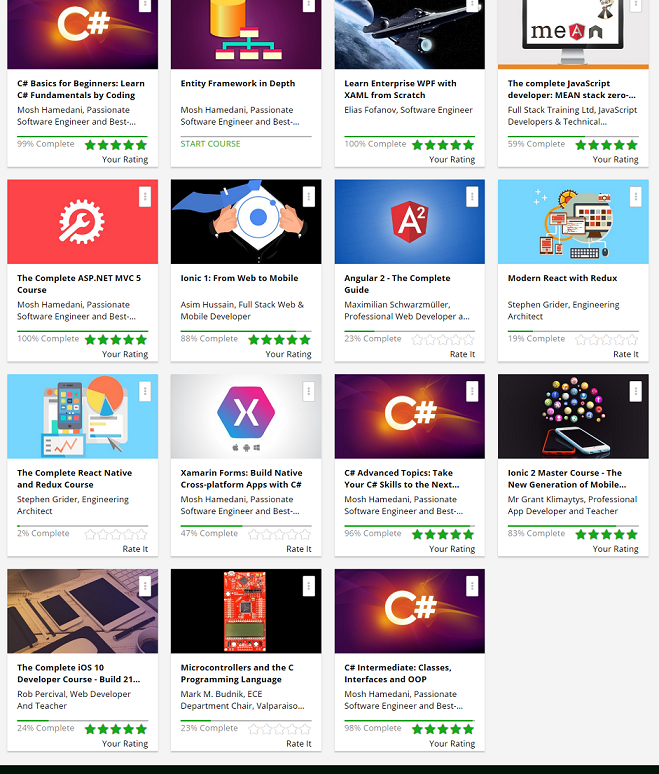Click Rate It on Microcontrollers course
Viewport: 659px width, 774px height.
pyautogui.click(x=299, y=743)
